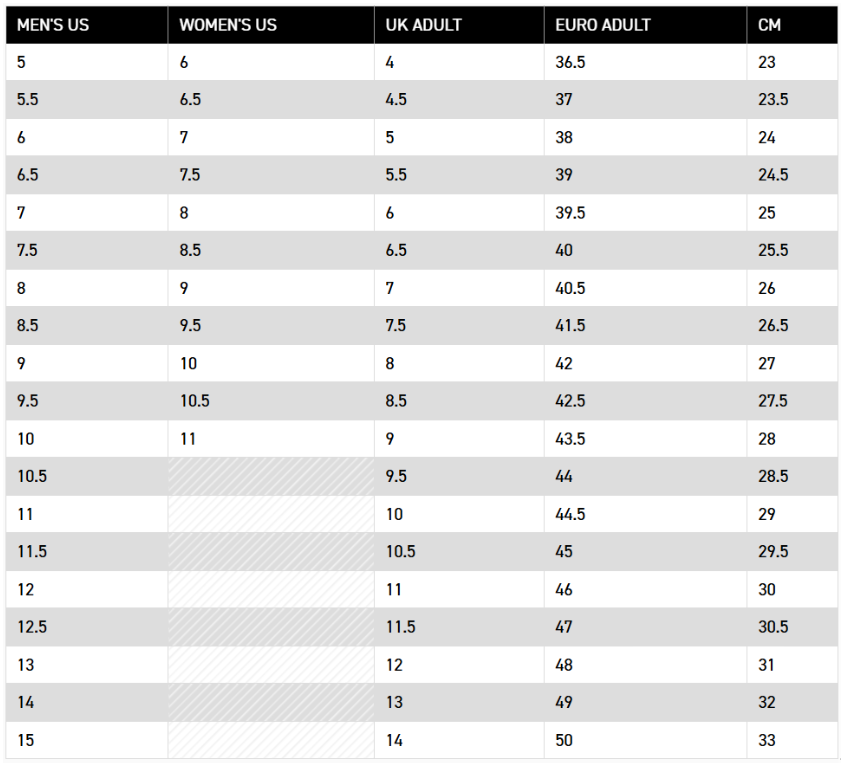The width and height of the screenshot is (843, 763).
Task: Click Euro size 43.5 cell
Action: pos(570,439)
